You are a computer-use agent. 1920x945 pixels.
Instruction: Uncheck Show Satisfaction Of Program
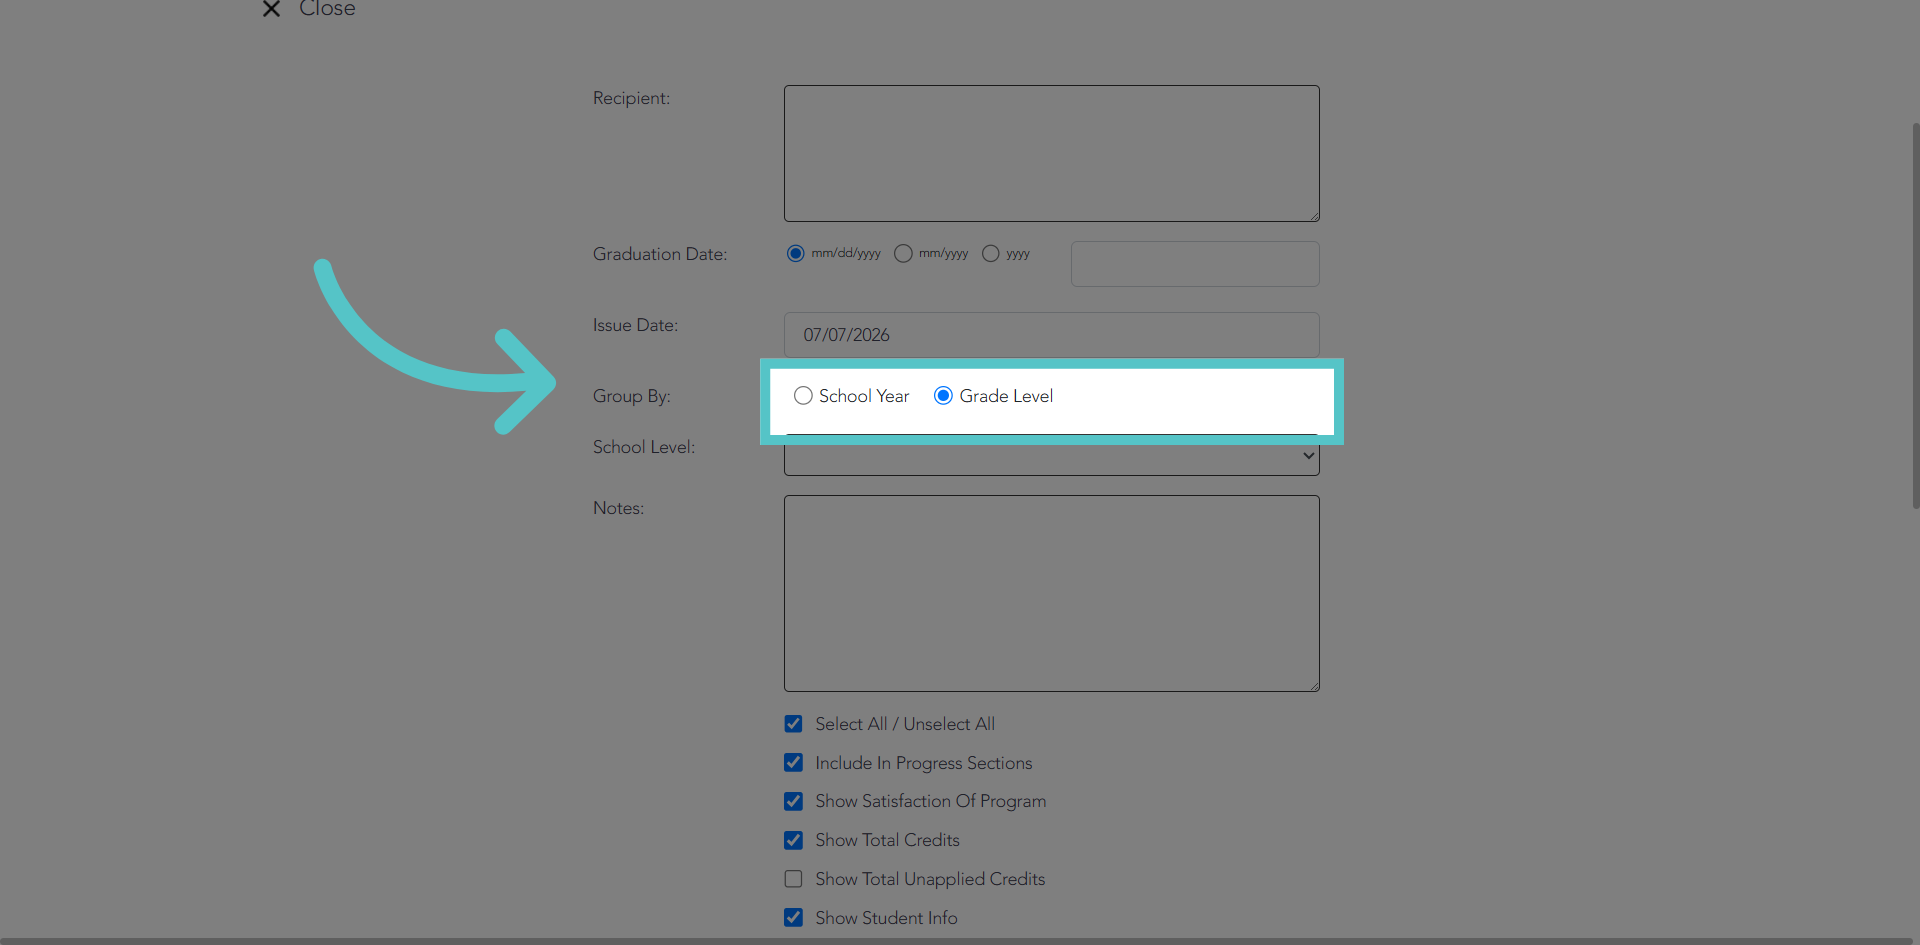tap(793, 801)
